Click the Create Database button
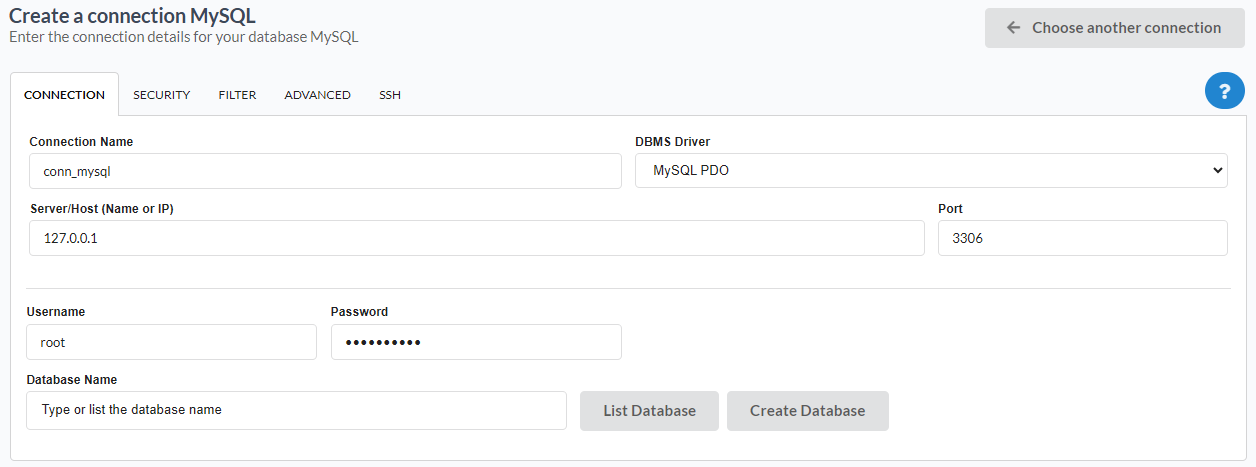The image size is (1256, 467). click(x=807, y=411)
